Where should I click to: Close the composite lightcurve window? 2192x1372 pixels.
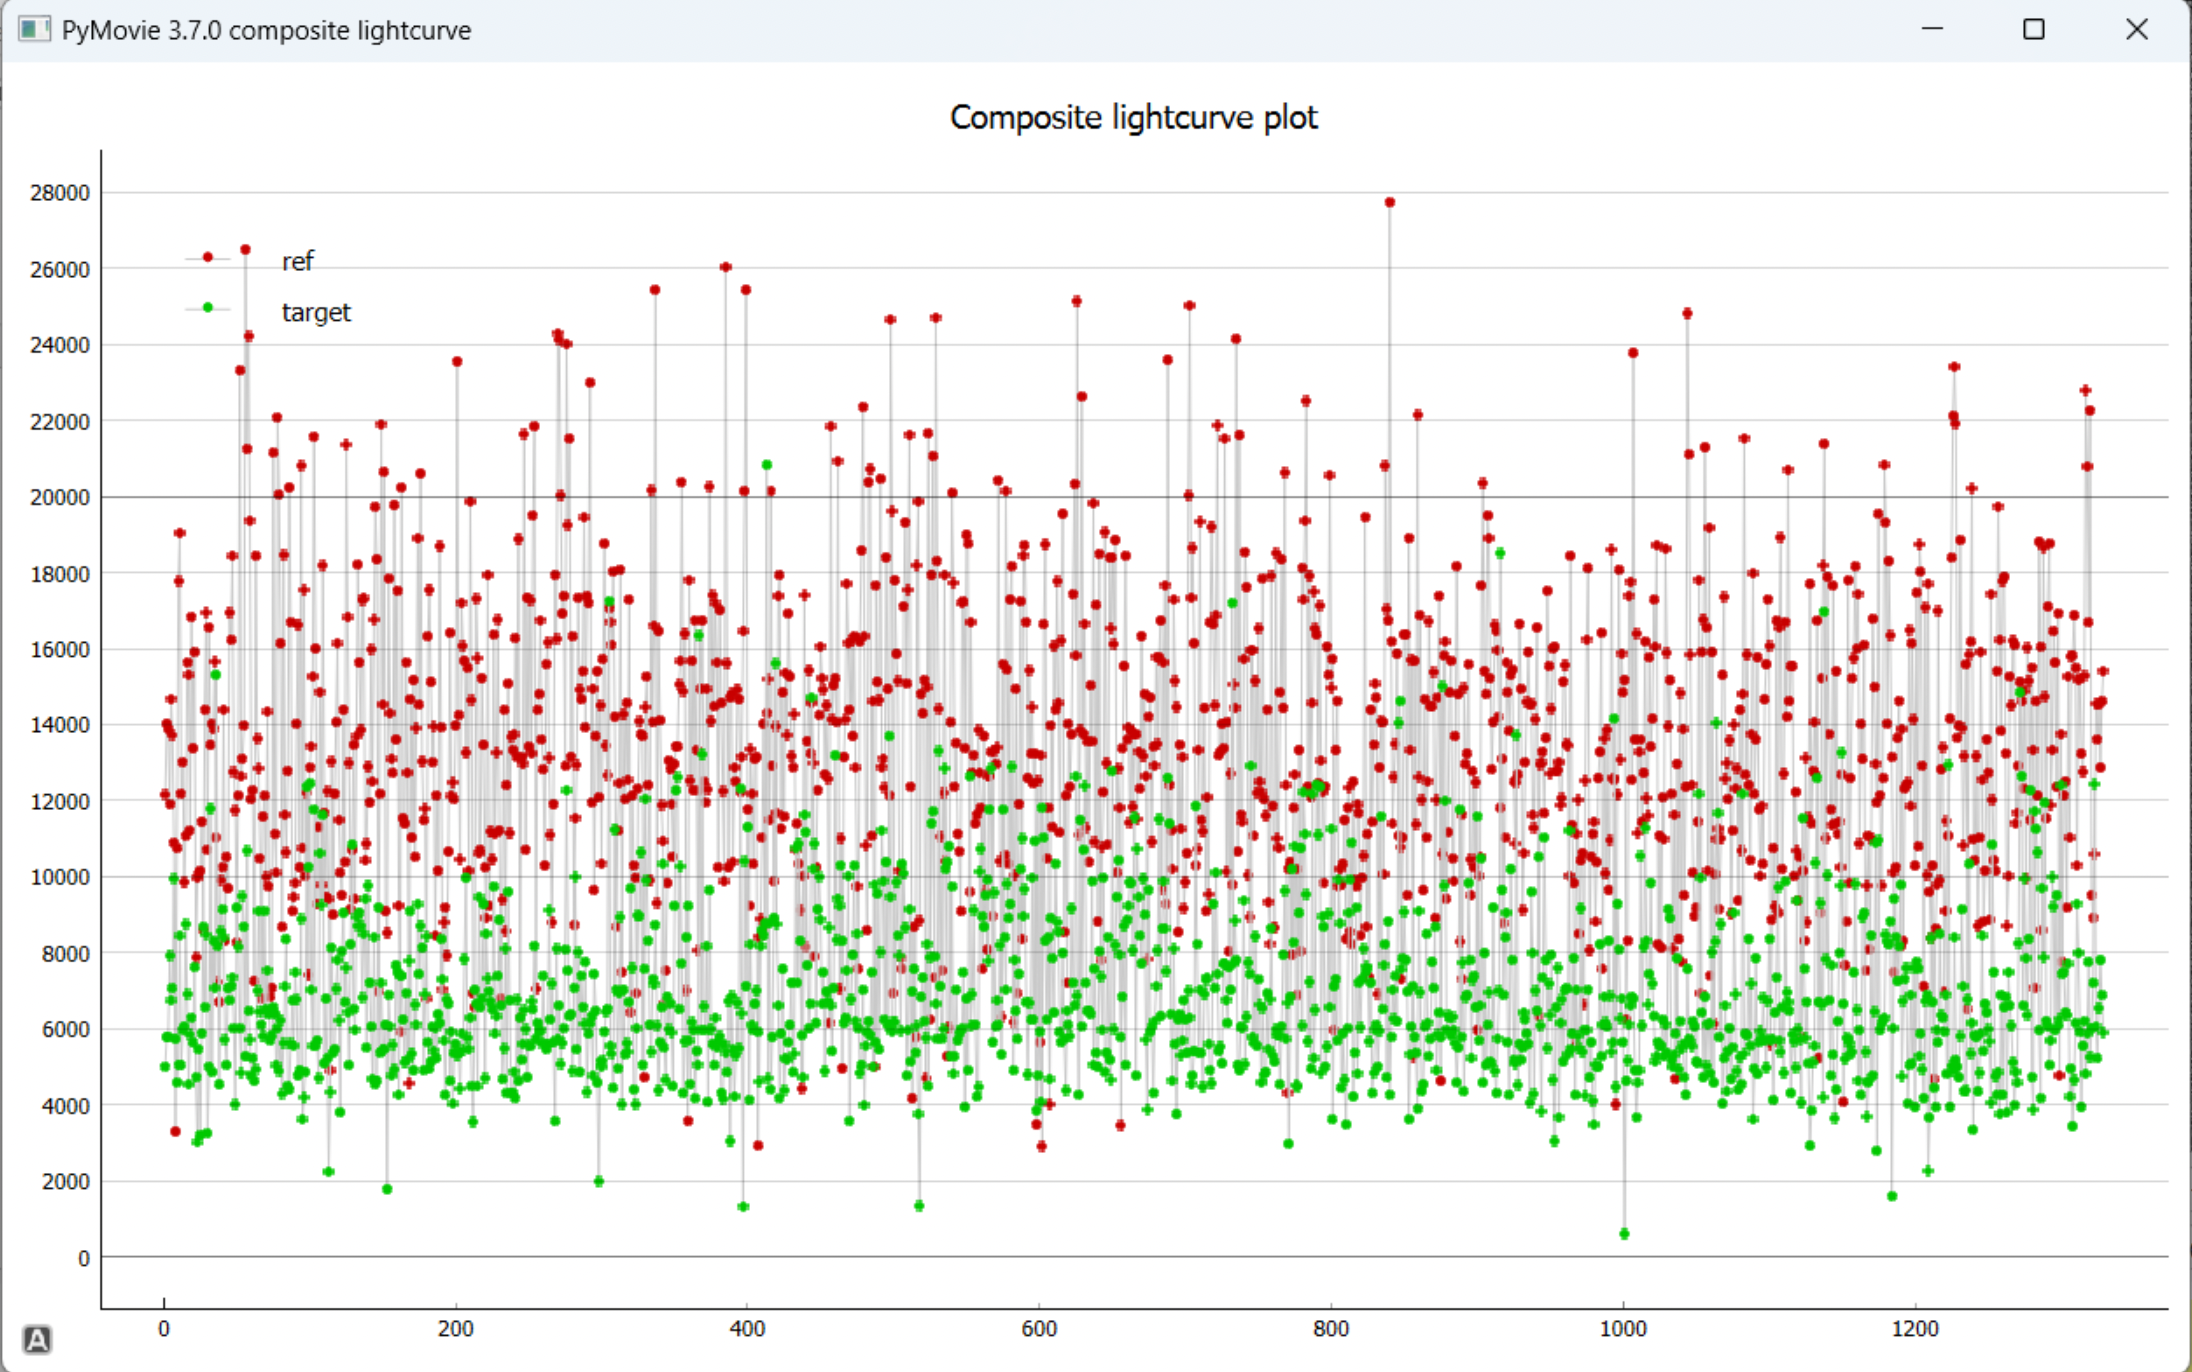(x=2136, y=29)
